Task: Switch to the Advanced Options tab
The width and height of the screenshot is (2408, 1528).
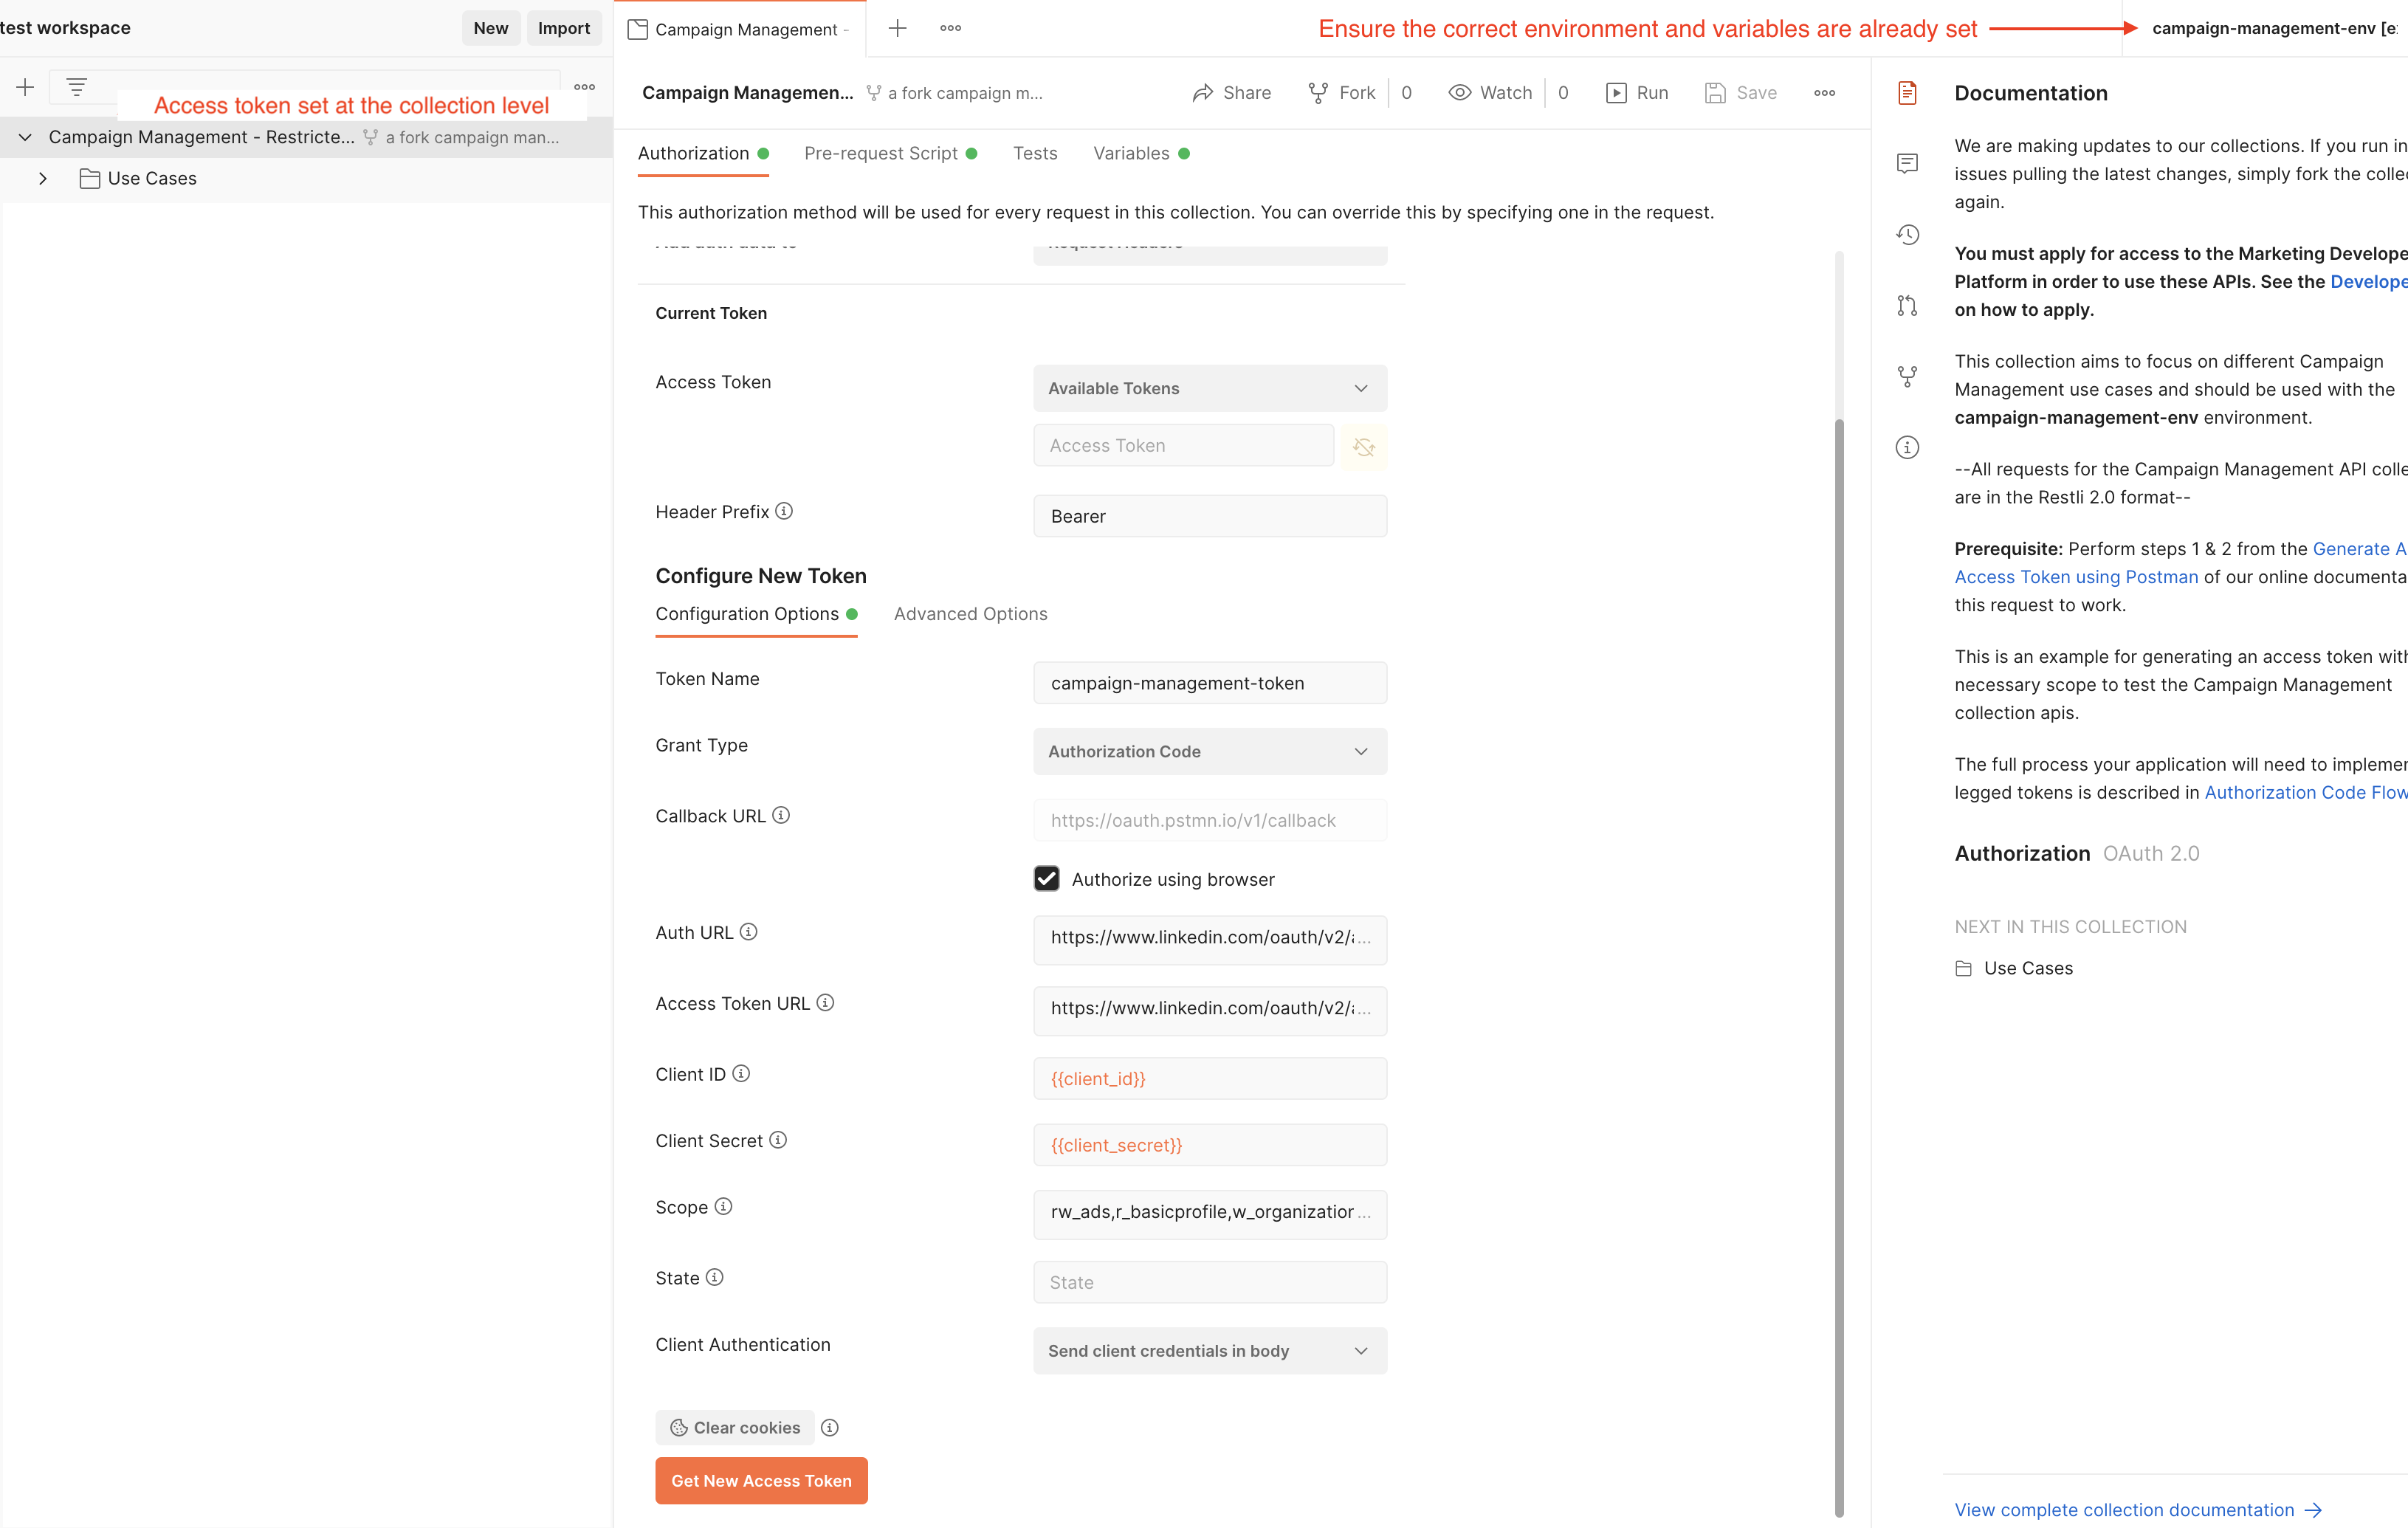Action: coord(969,614)
